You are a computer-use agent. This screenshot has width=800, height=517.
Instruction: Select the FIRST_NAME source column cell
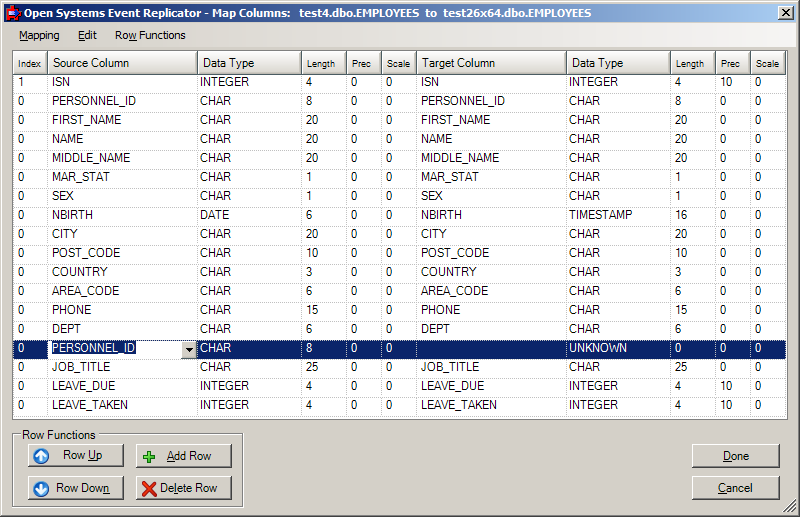[122, 120]
